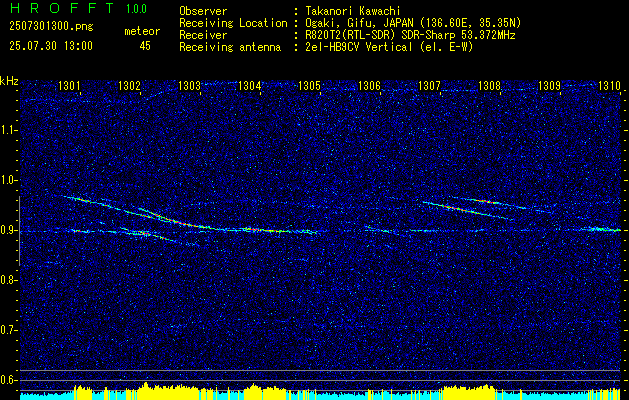Click time marker 1302
Image resolution: width=629 pixels, height=400 pixels.
coord(129,85)
